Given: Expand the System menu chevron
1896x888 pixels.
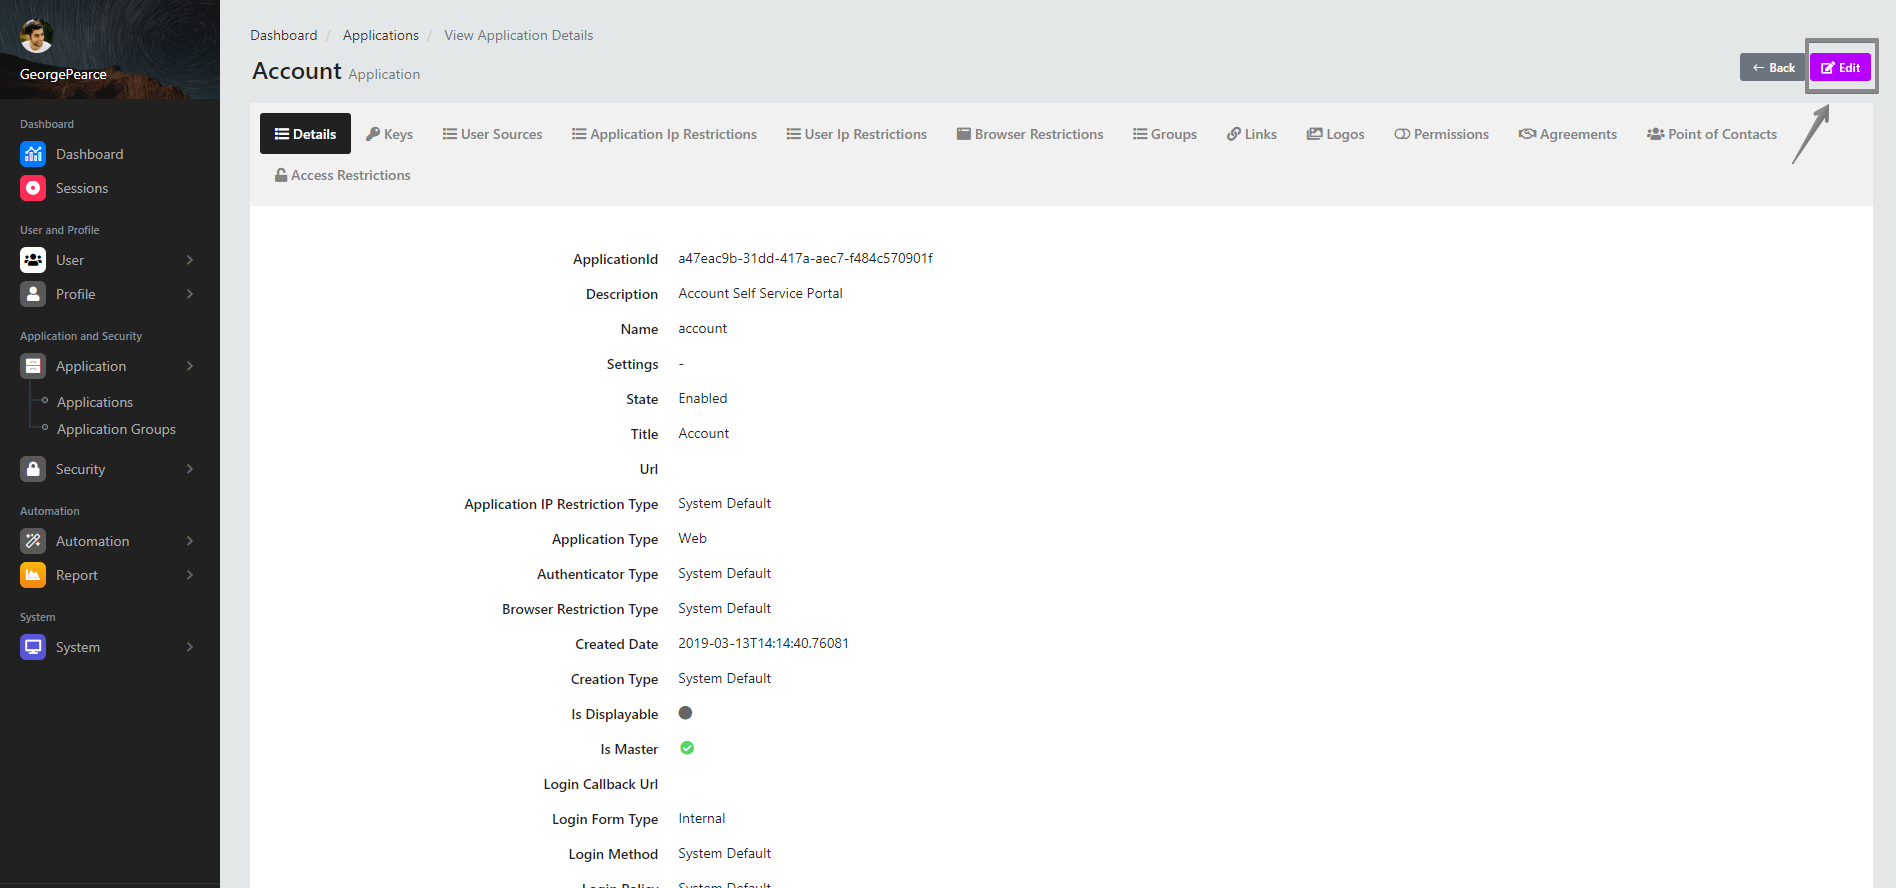Looking at the screenshot, I should point(190,647).
